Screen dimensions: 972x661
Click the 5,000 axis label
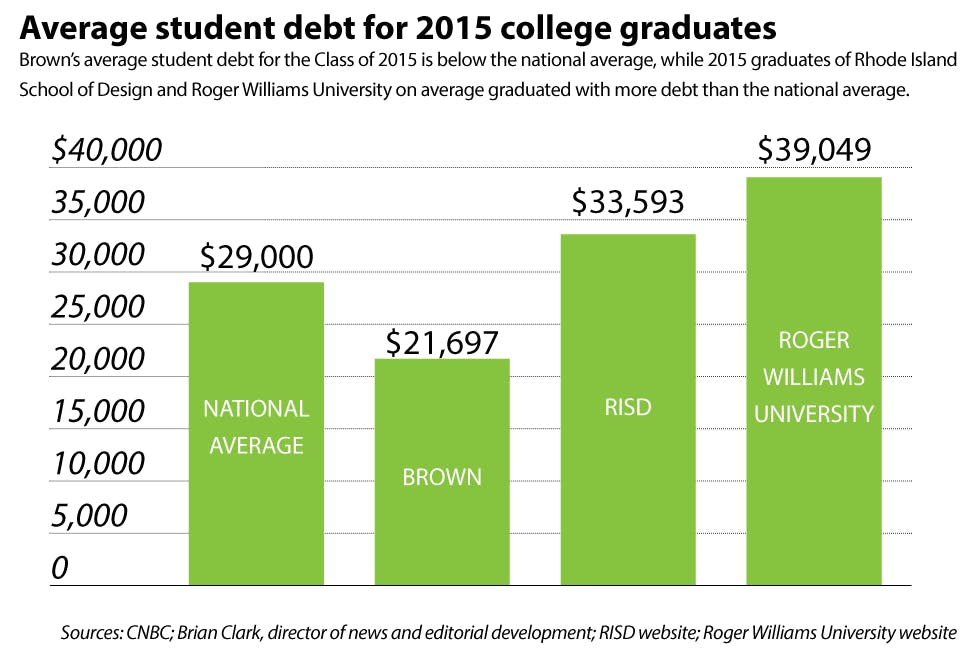[x=89, y=515]
